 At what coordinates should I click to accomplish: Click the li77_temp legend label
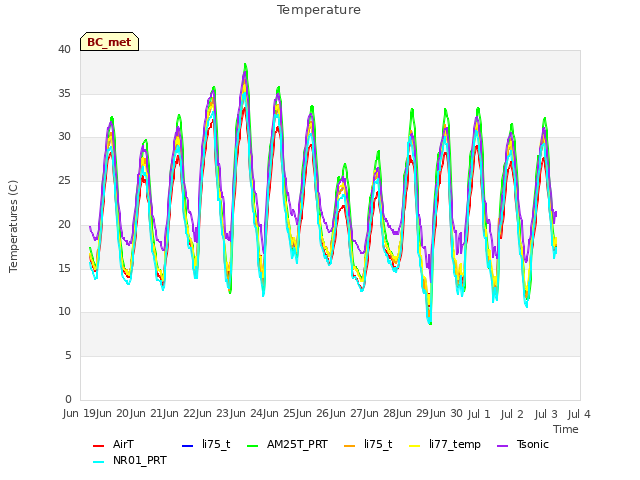455,444
